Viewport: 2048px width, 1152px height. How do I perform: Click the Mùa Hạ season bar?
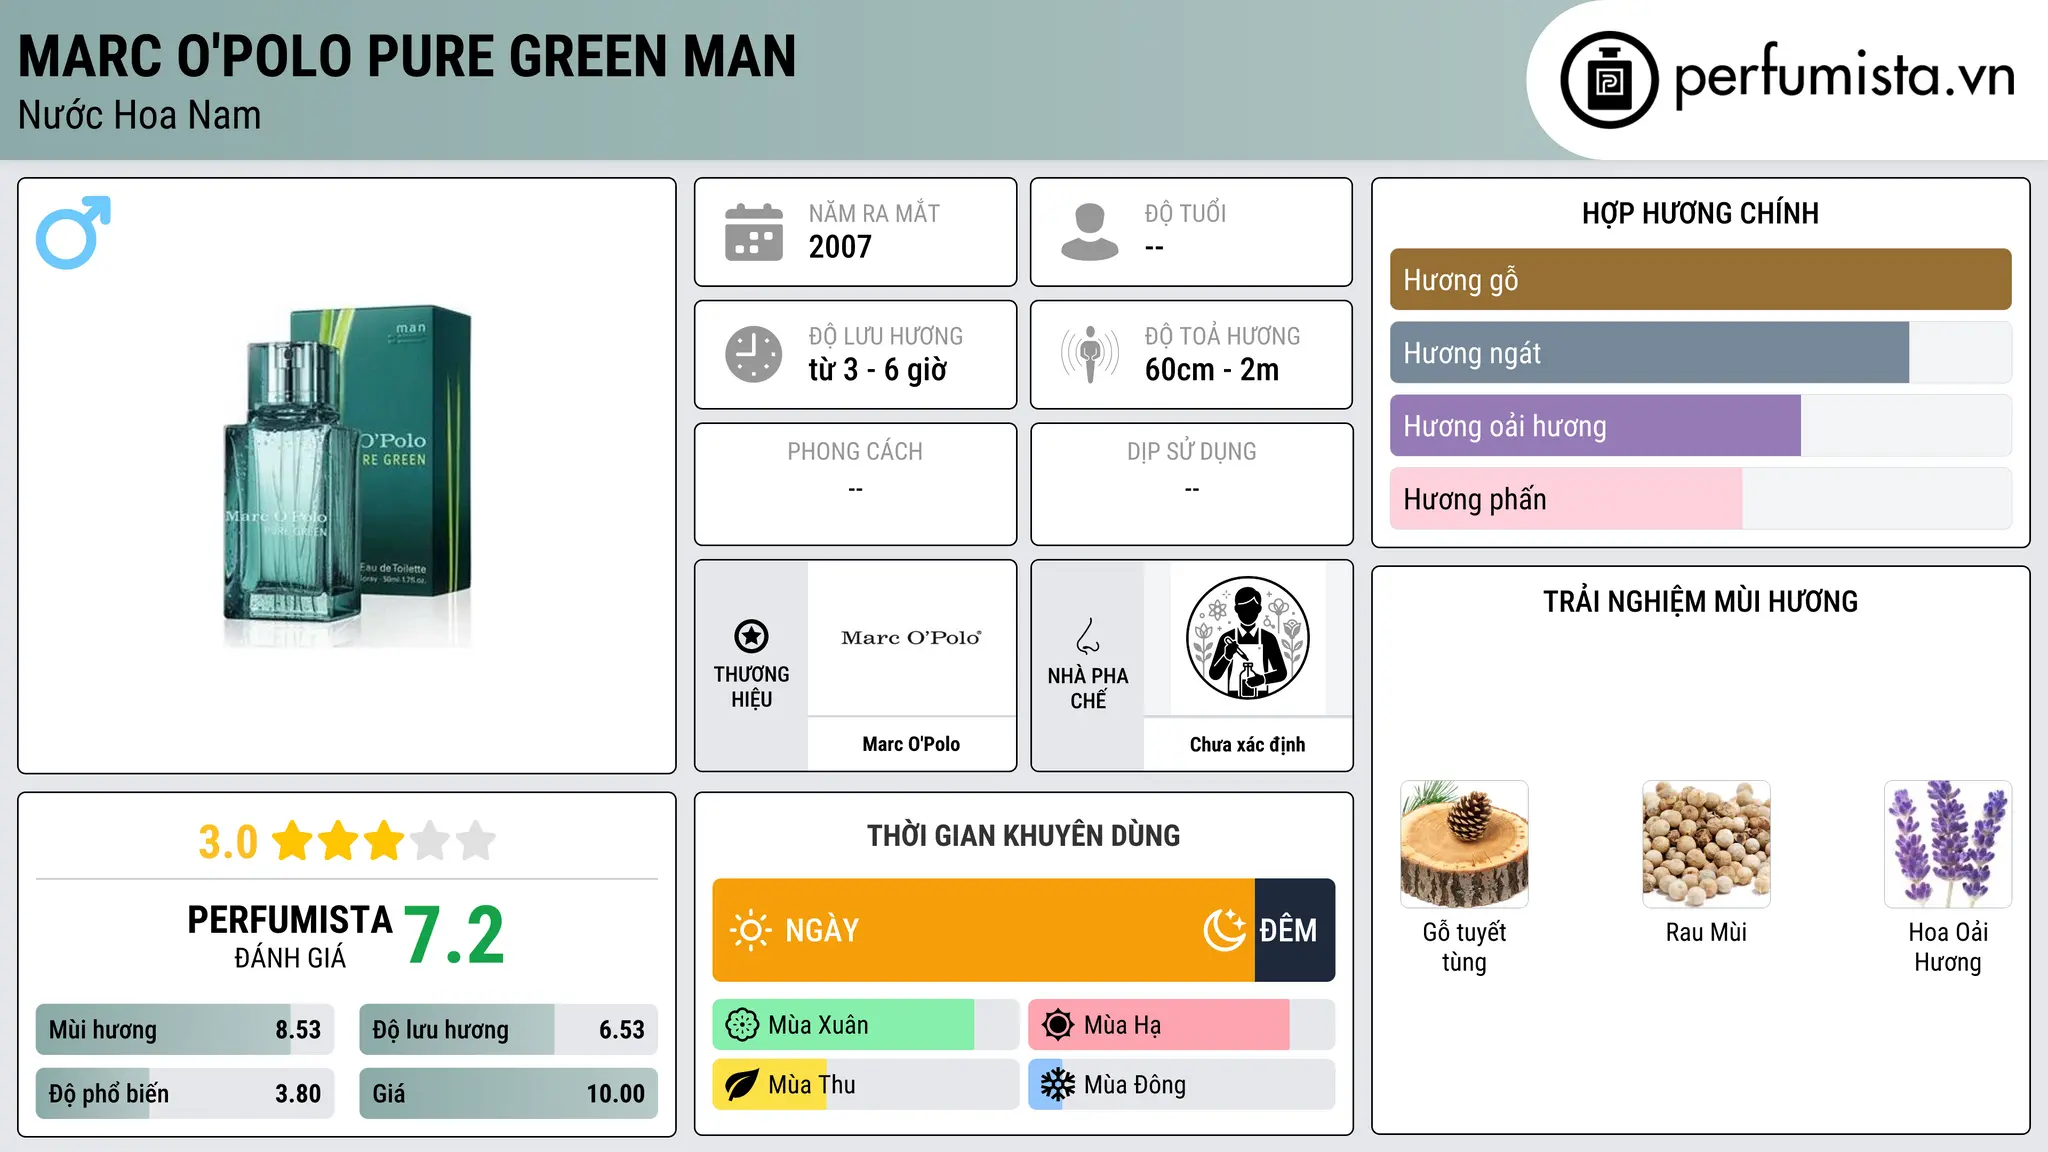coord(1182,1025)
